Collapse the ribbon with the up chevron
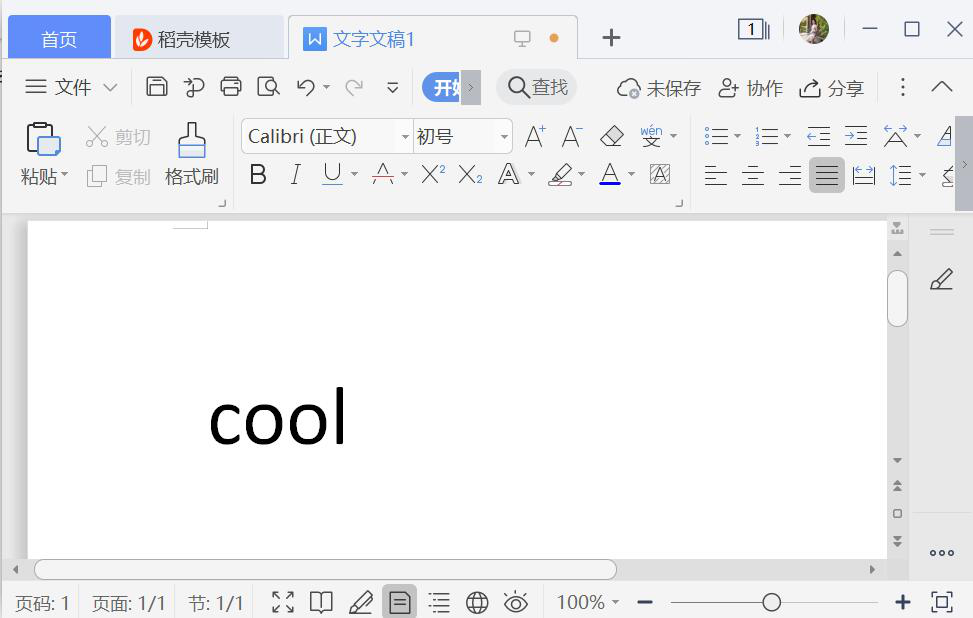973x618 pixels. pos(941,87)
